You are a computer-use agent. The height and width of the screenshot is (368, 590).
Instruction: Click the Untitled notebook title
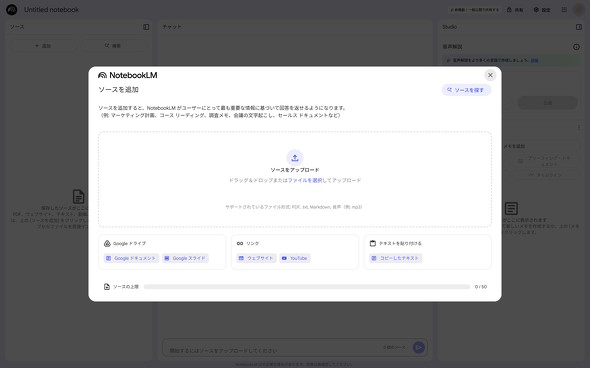pyautogui.click(x=52, y=10)
